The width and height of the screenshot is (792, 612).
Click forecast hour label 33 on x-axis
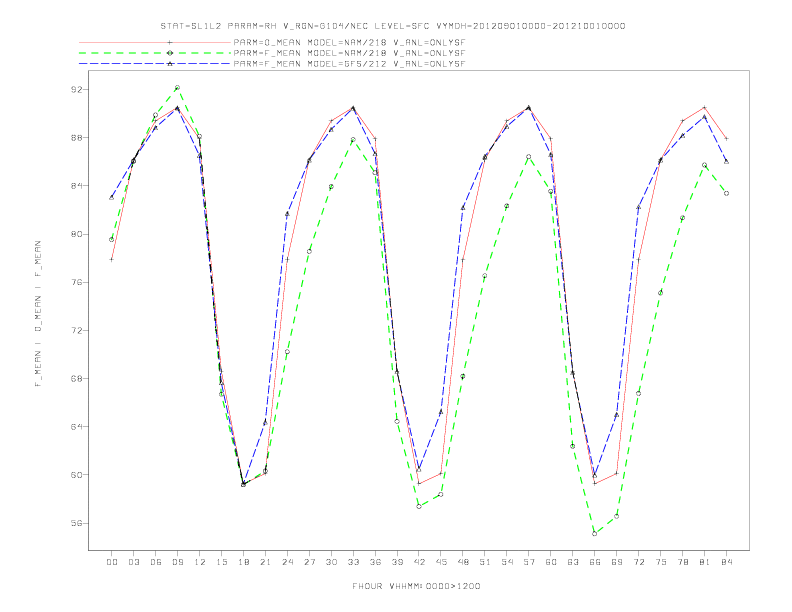pos(353,562)
